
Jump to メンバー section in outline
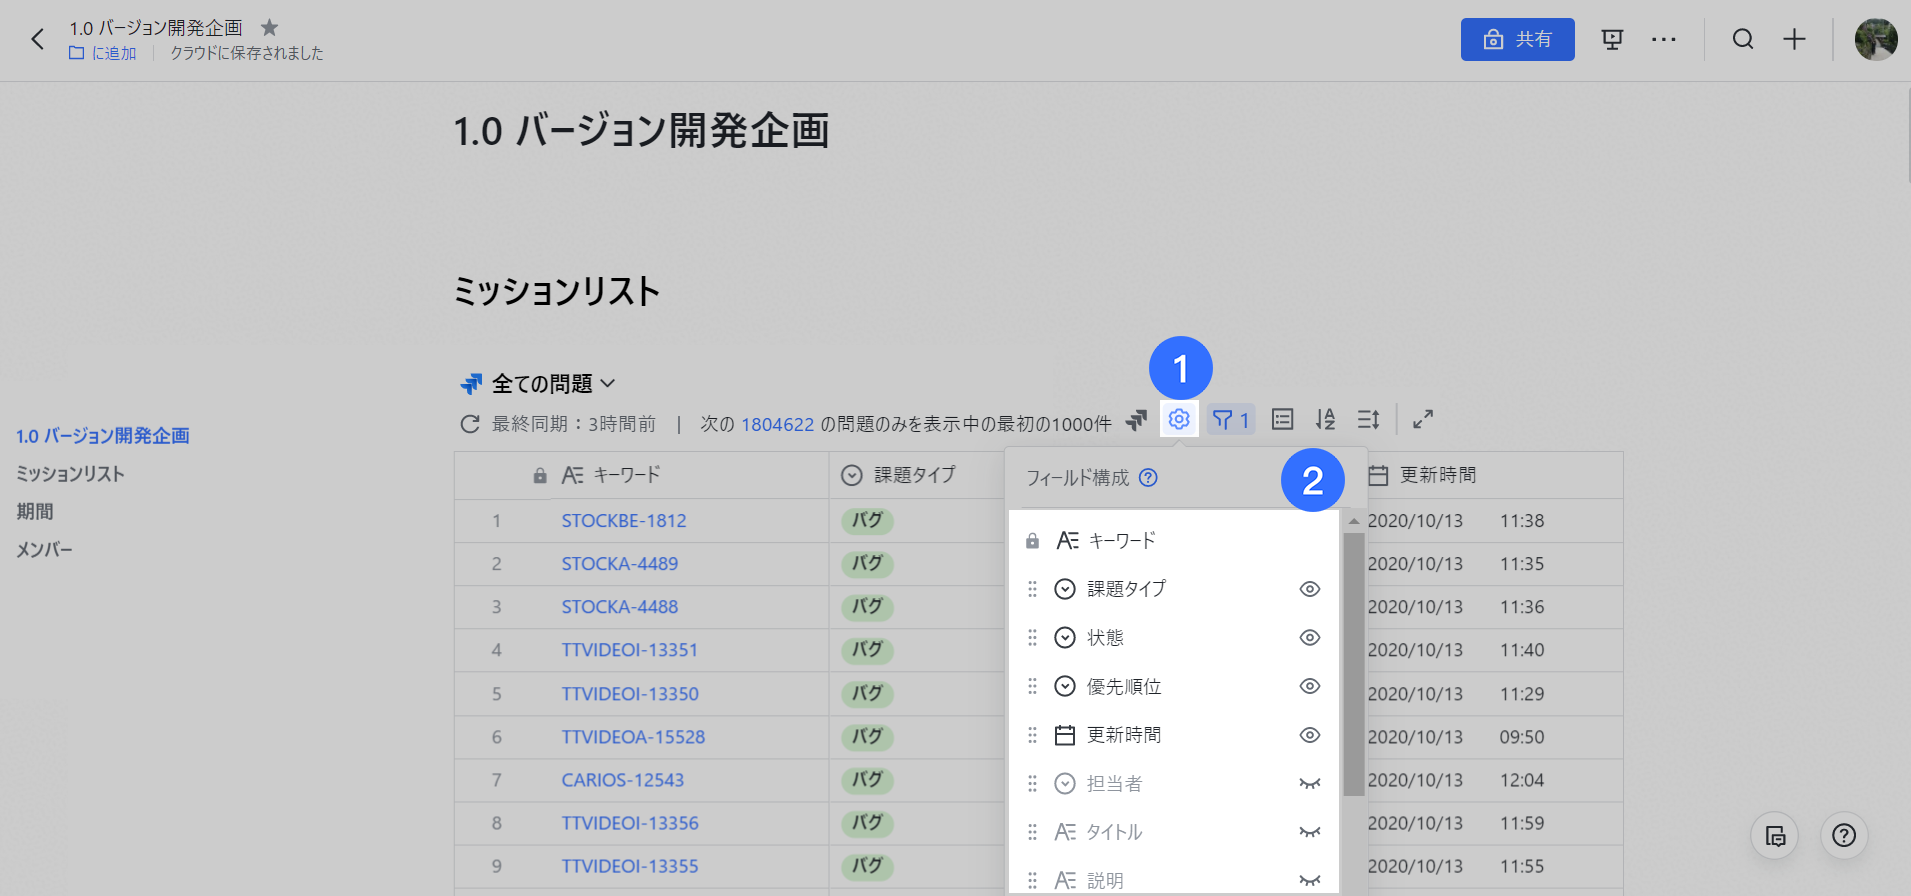tap(44, 550)
